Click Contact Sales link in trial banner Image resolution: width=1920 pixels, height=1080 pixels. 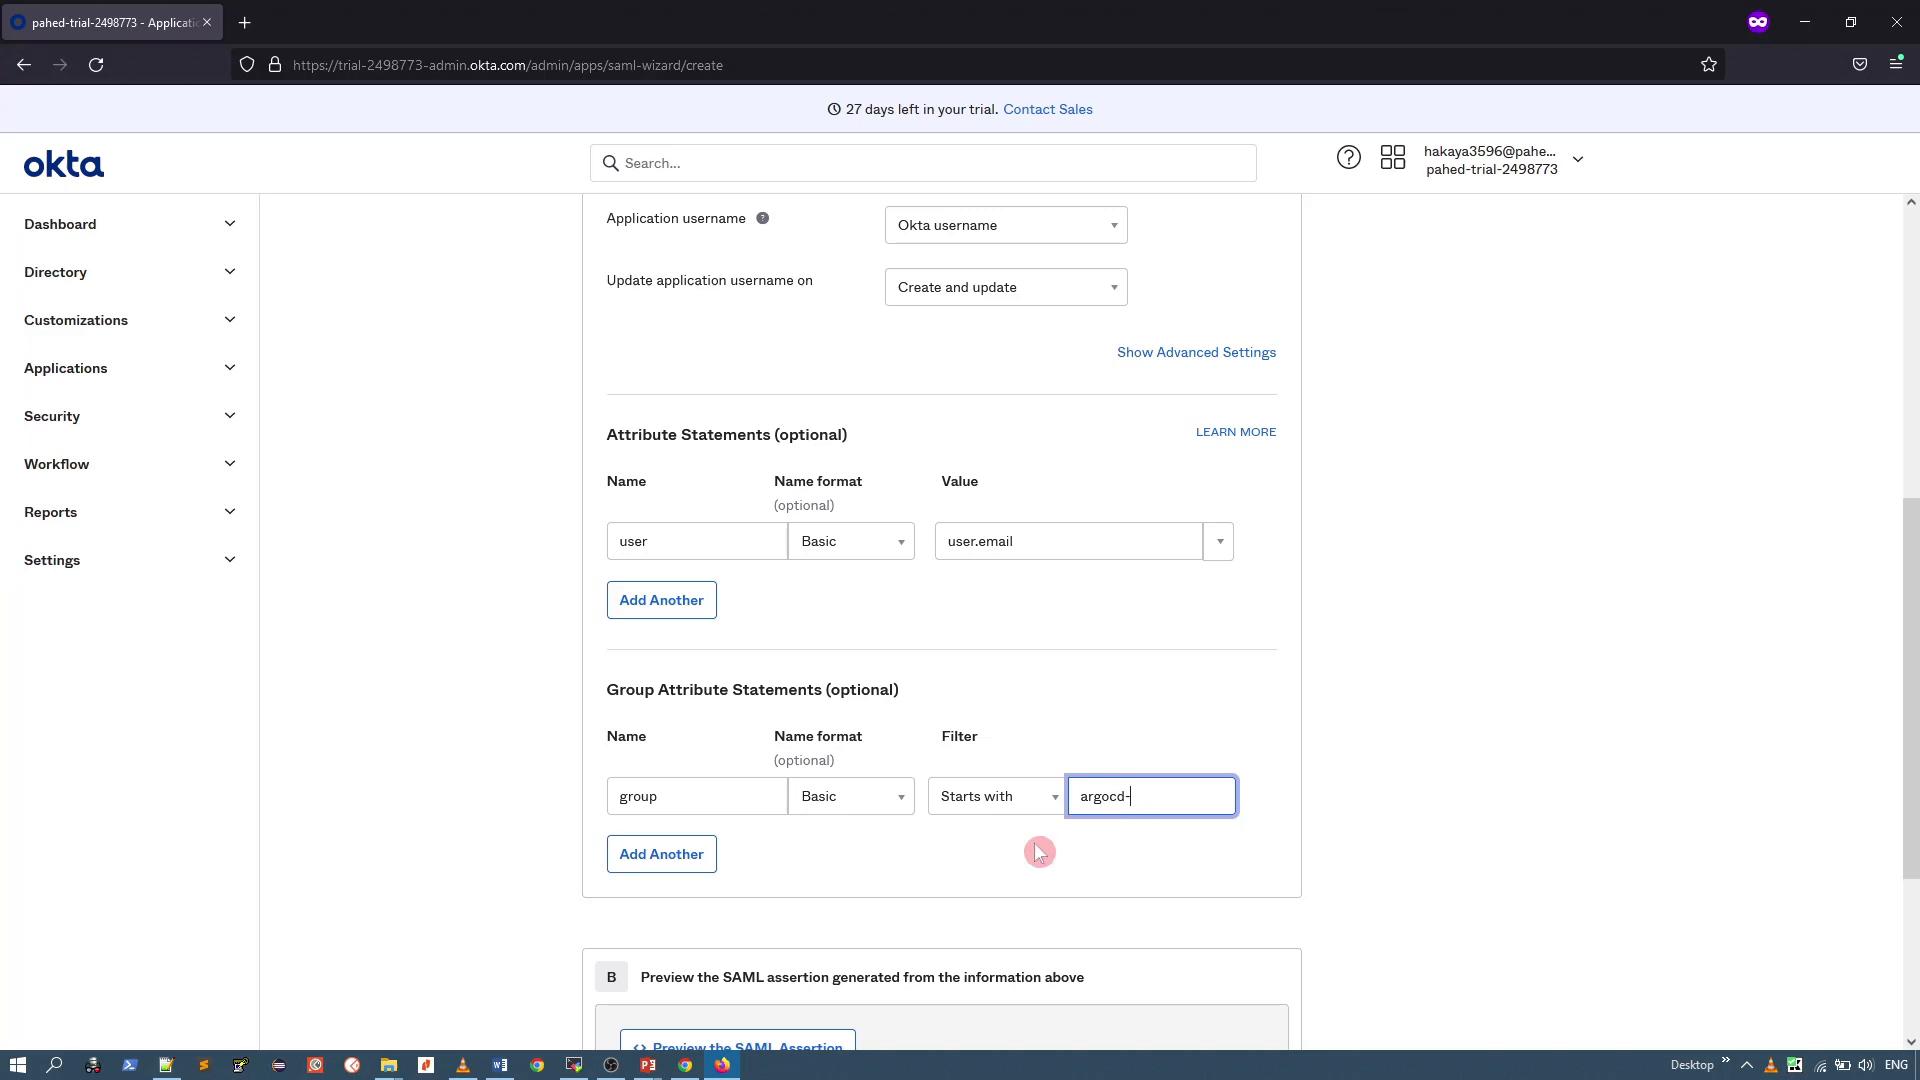click(1047, 109)
